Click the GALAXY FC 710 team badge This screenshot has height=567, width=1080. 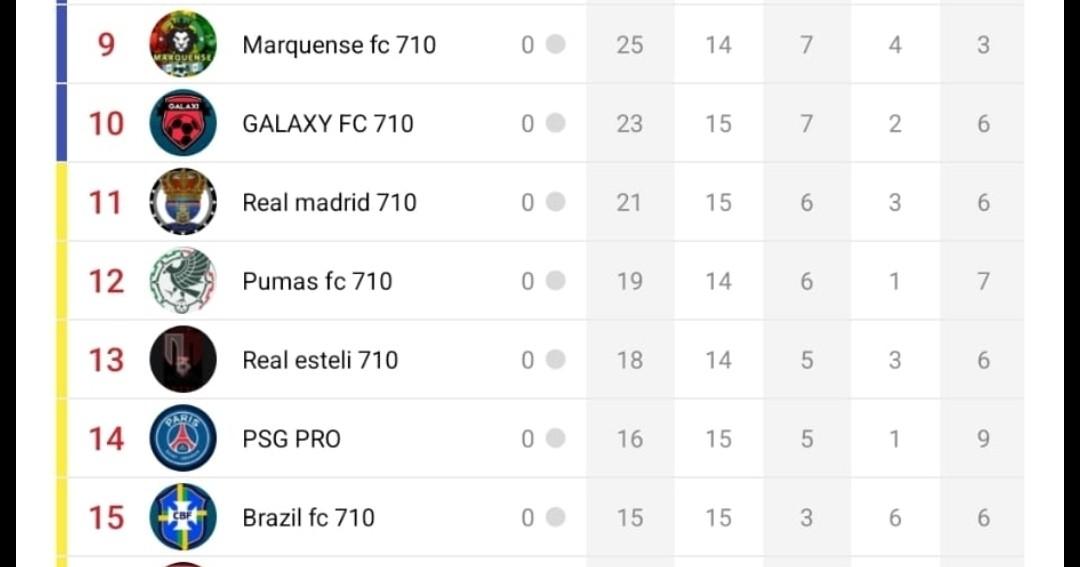(x=183, y=123)
